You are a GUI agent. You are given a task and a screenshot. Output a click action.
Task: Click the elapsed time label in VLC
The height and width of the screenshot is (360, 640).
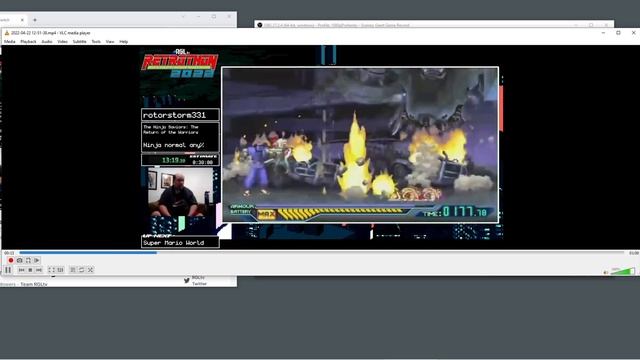pyautogui.click(x=9, y=253)
